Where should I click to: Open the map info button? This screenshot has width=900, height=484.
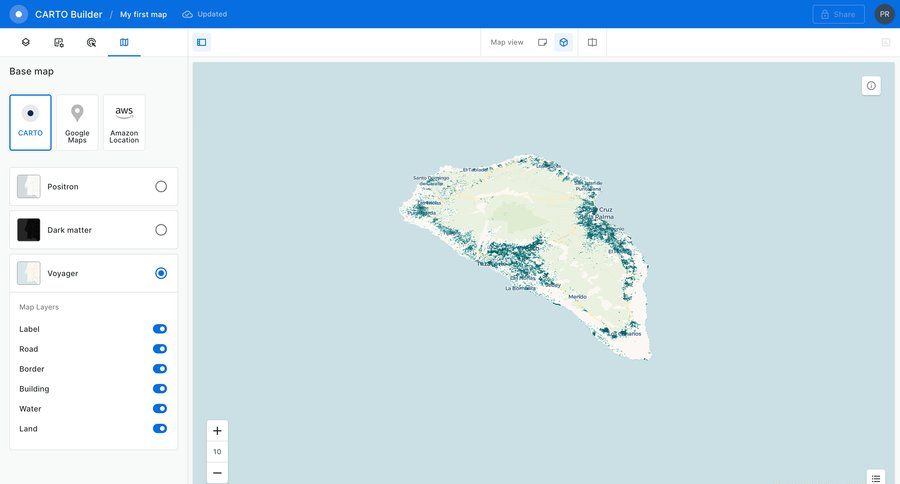[871, 86]
